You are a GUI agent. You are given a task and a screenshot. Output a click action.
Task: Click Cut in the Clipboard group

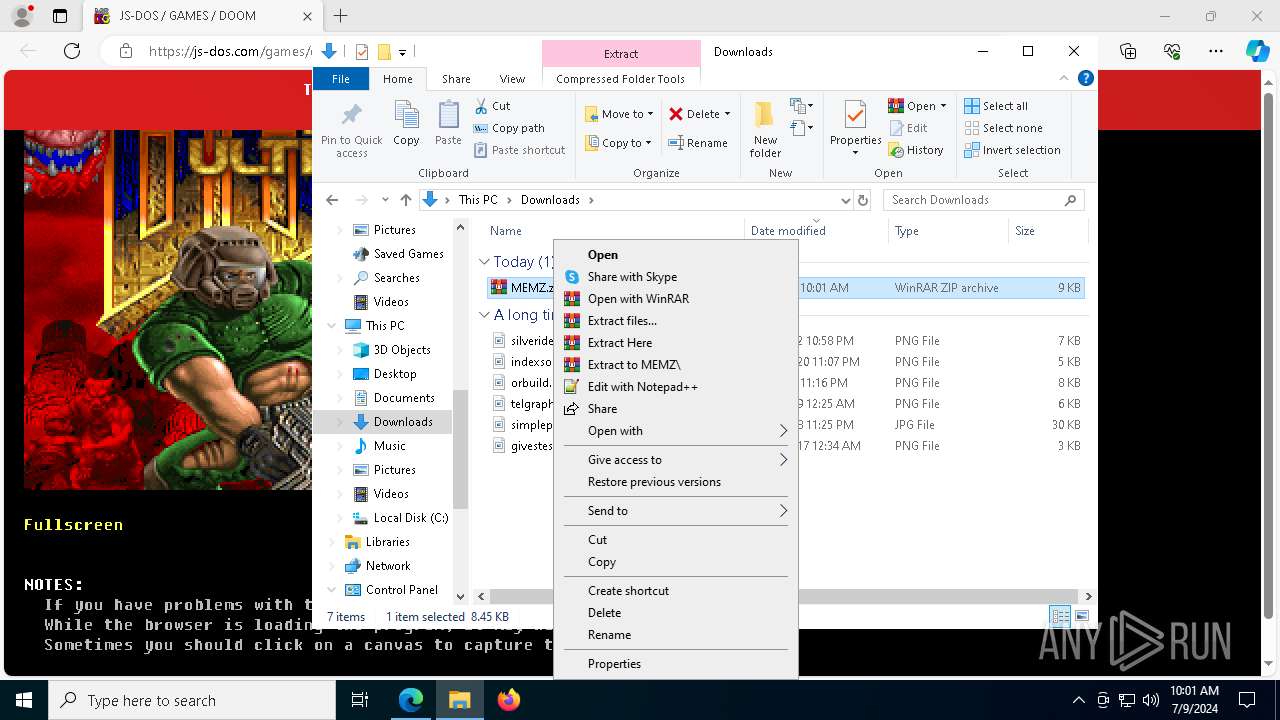coord(492,106)
